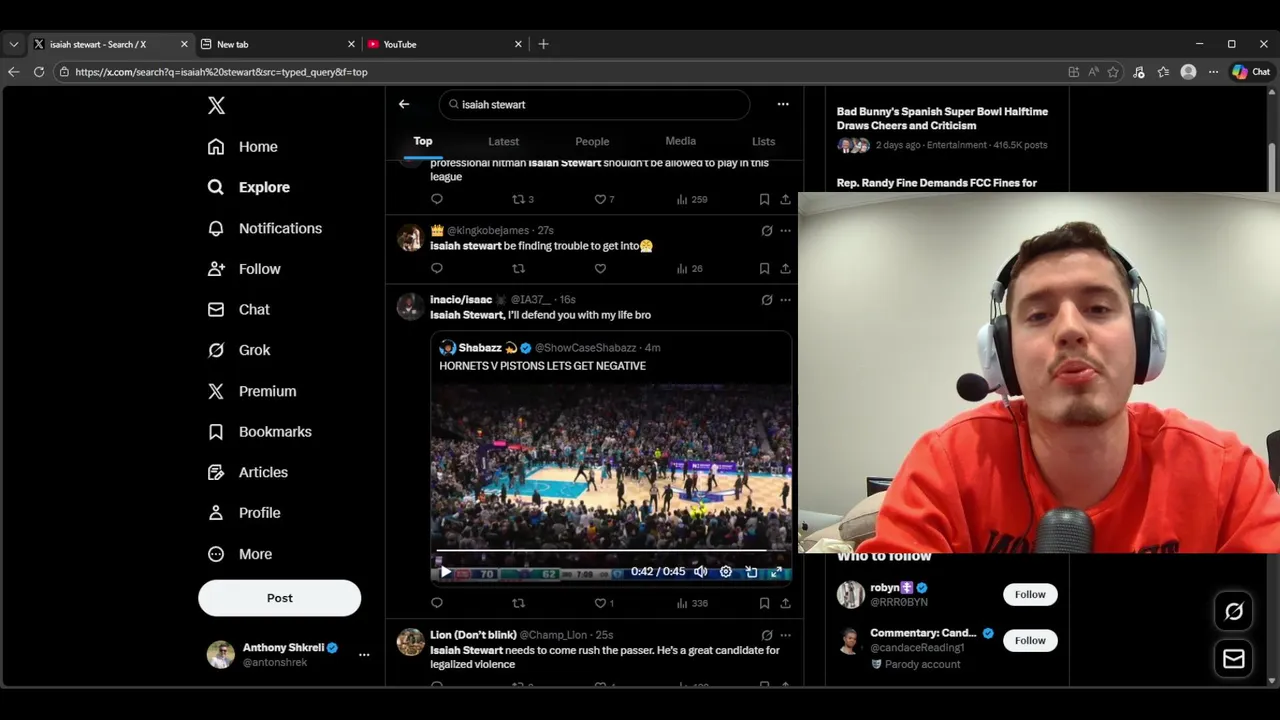Repost the post with 3 reposts
Viewport: 1280px width, 720px height.
(x=522, y=199)
